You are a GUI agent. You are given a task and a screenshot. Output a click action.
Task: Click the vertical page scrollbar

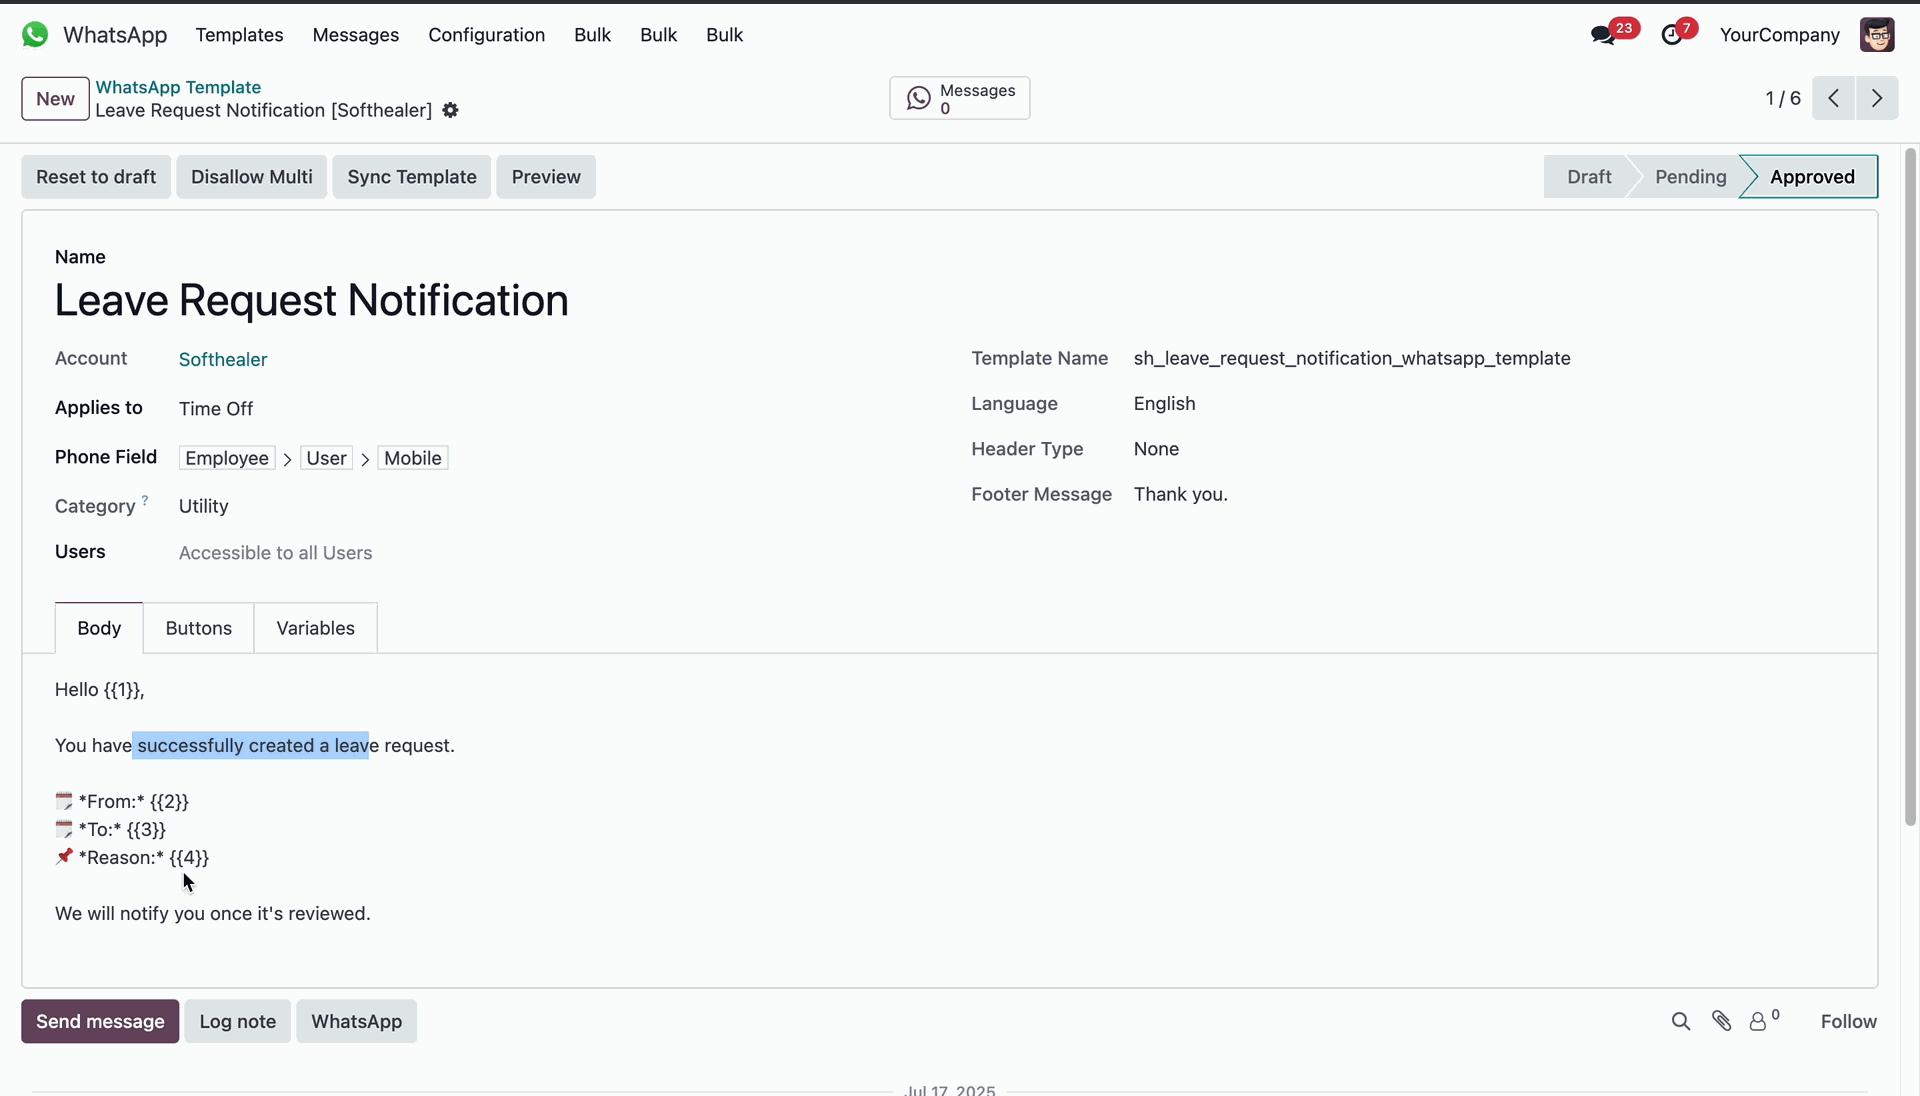pyautogui.click(x=1910, y=486)
